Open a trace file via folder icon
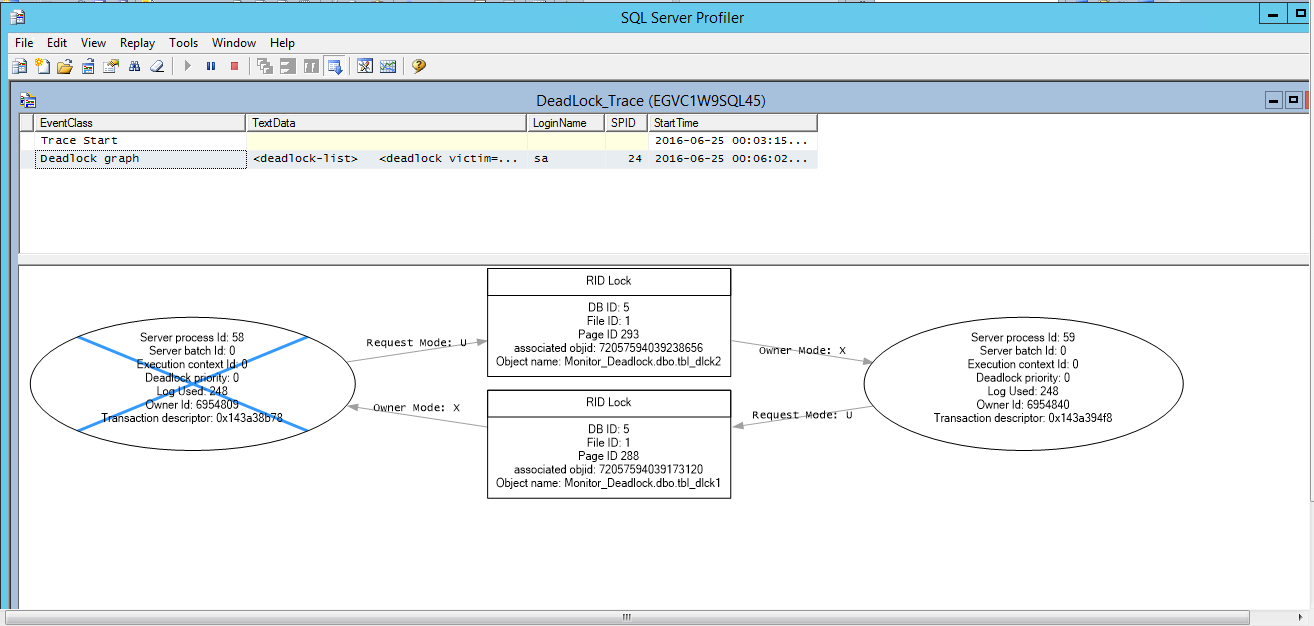1314x626 pixels. pyautogui.click(x=65, y=66)
